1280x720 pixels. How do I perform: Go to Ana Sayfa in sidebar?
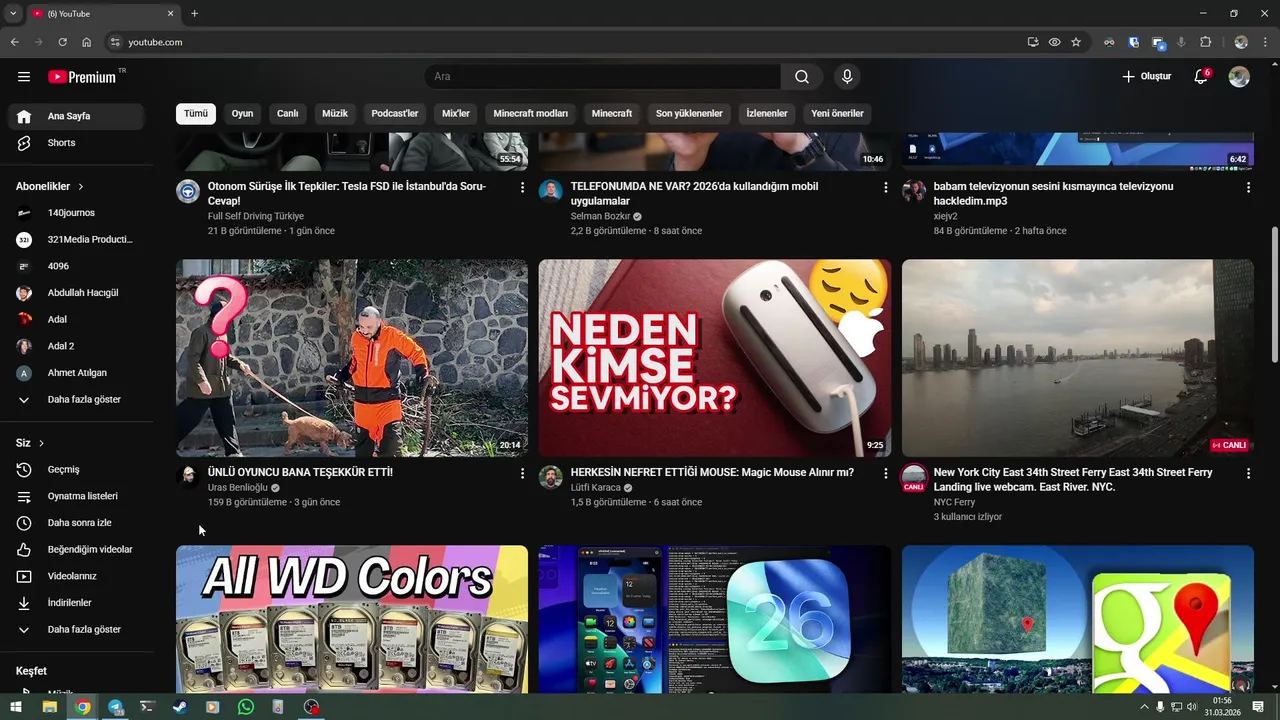coord(76,116)
